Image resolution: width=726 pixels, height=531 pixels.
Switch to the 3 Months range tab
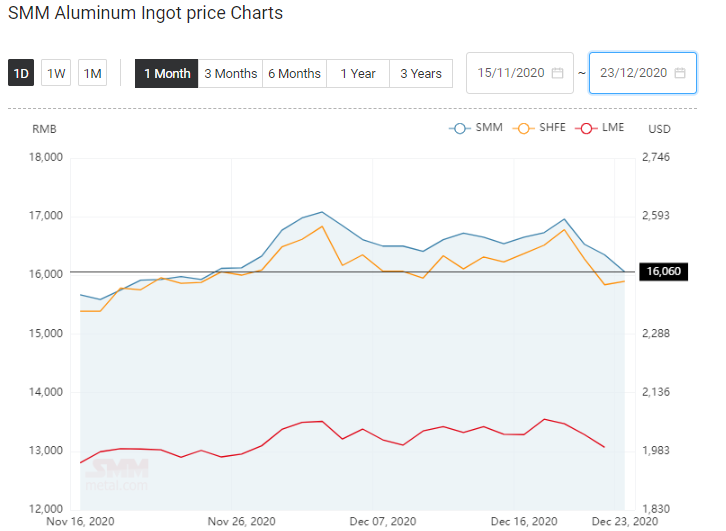(231, 73)
